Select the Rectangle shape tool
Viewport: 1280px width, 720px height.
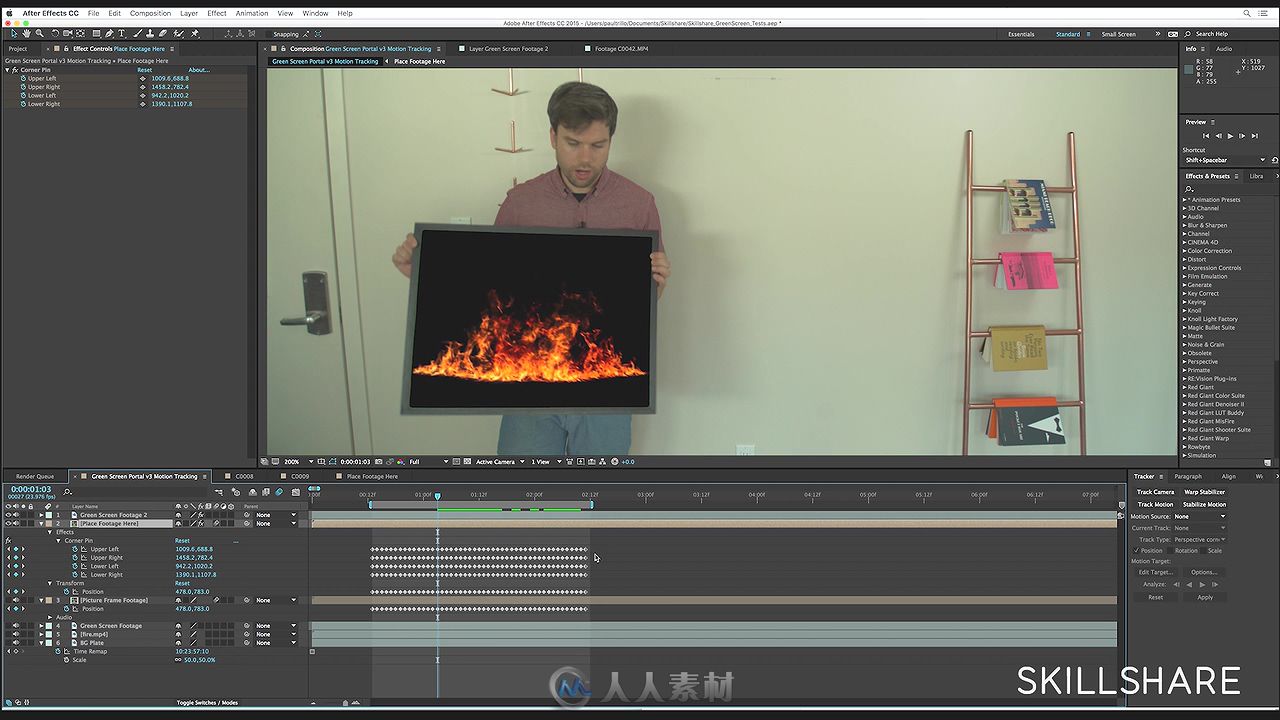(96, 34)
